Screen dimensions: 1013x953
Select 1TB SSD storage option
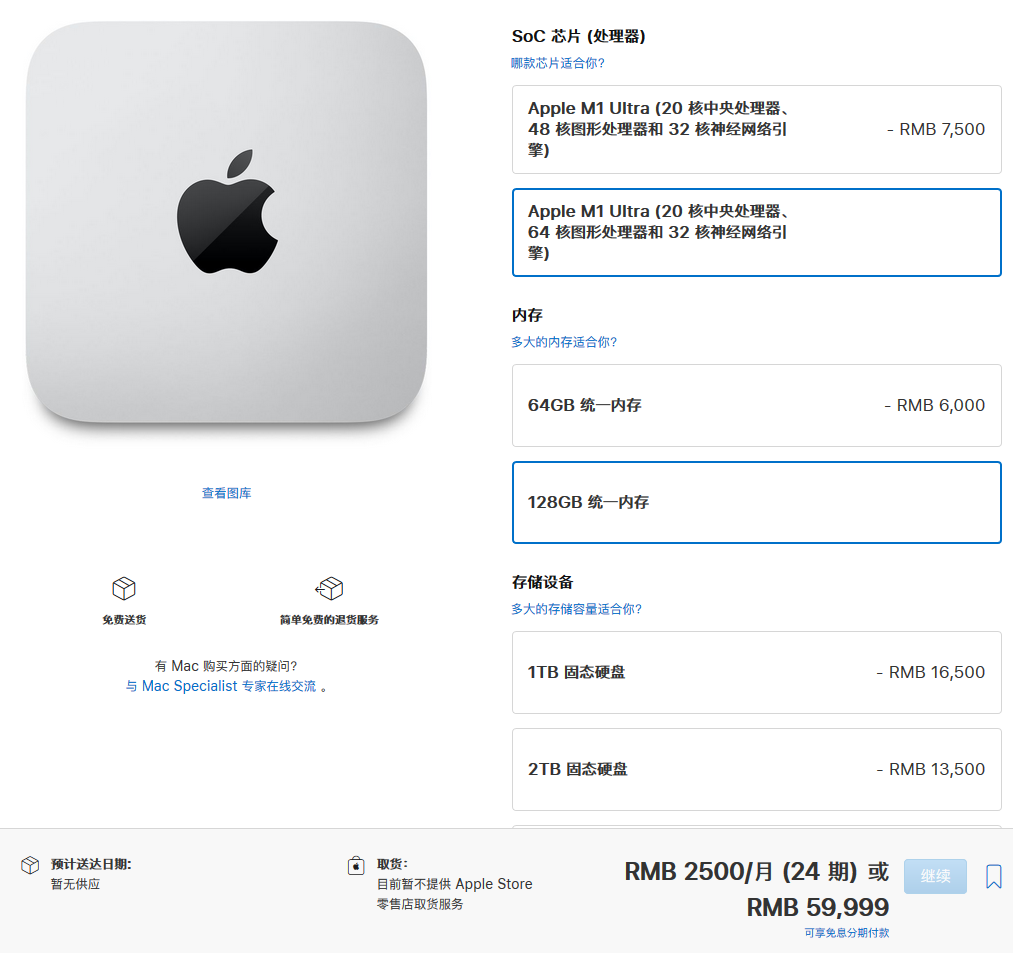[757, 672]
